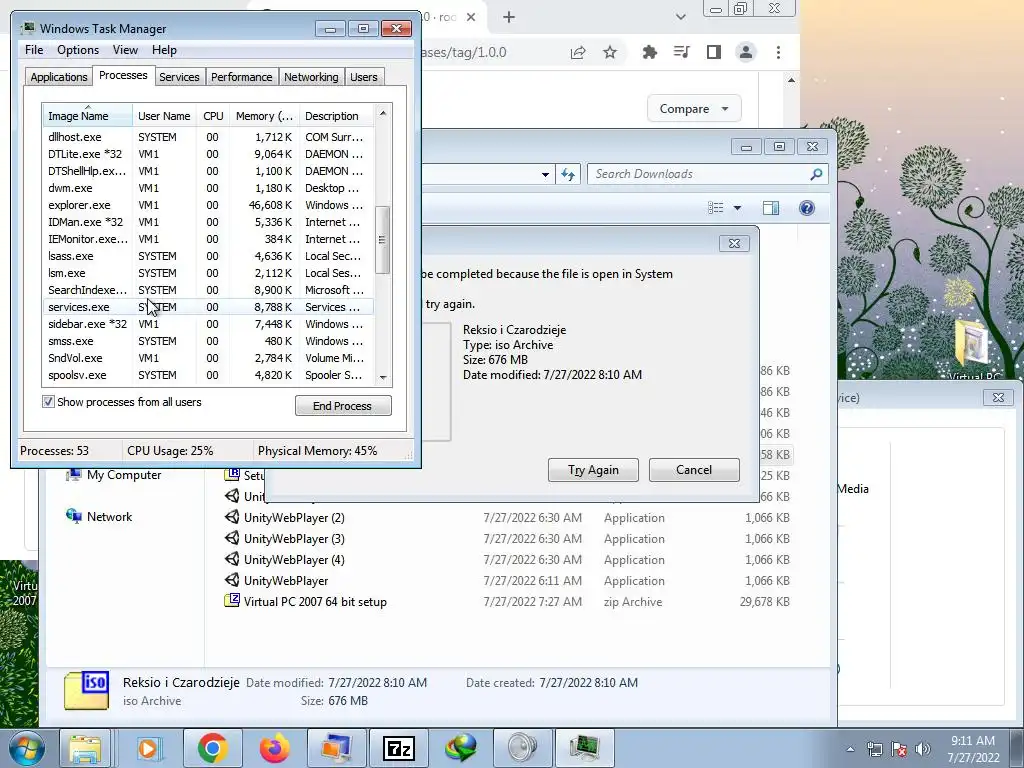Screen dimensions: 1024x768
Task: Switch to Services tab
Action: click(x=179, y=77)
